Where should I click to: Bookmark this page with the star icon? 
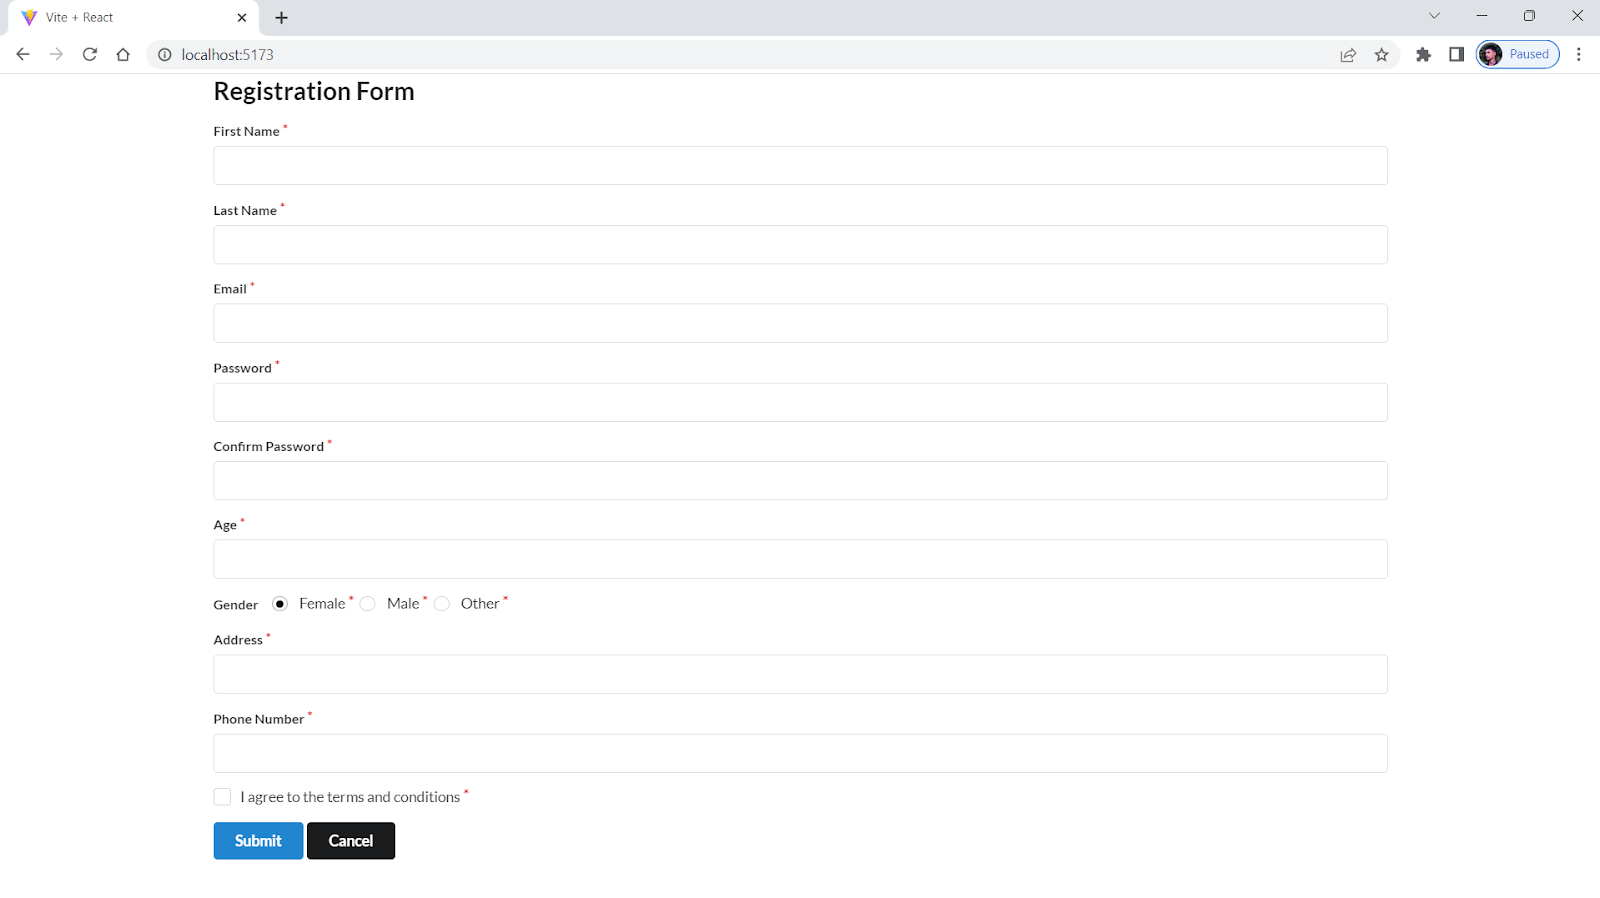(1381, 55)
